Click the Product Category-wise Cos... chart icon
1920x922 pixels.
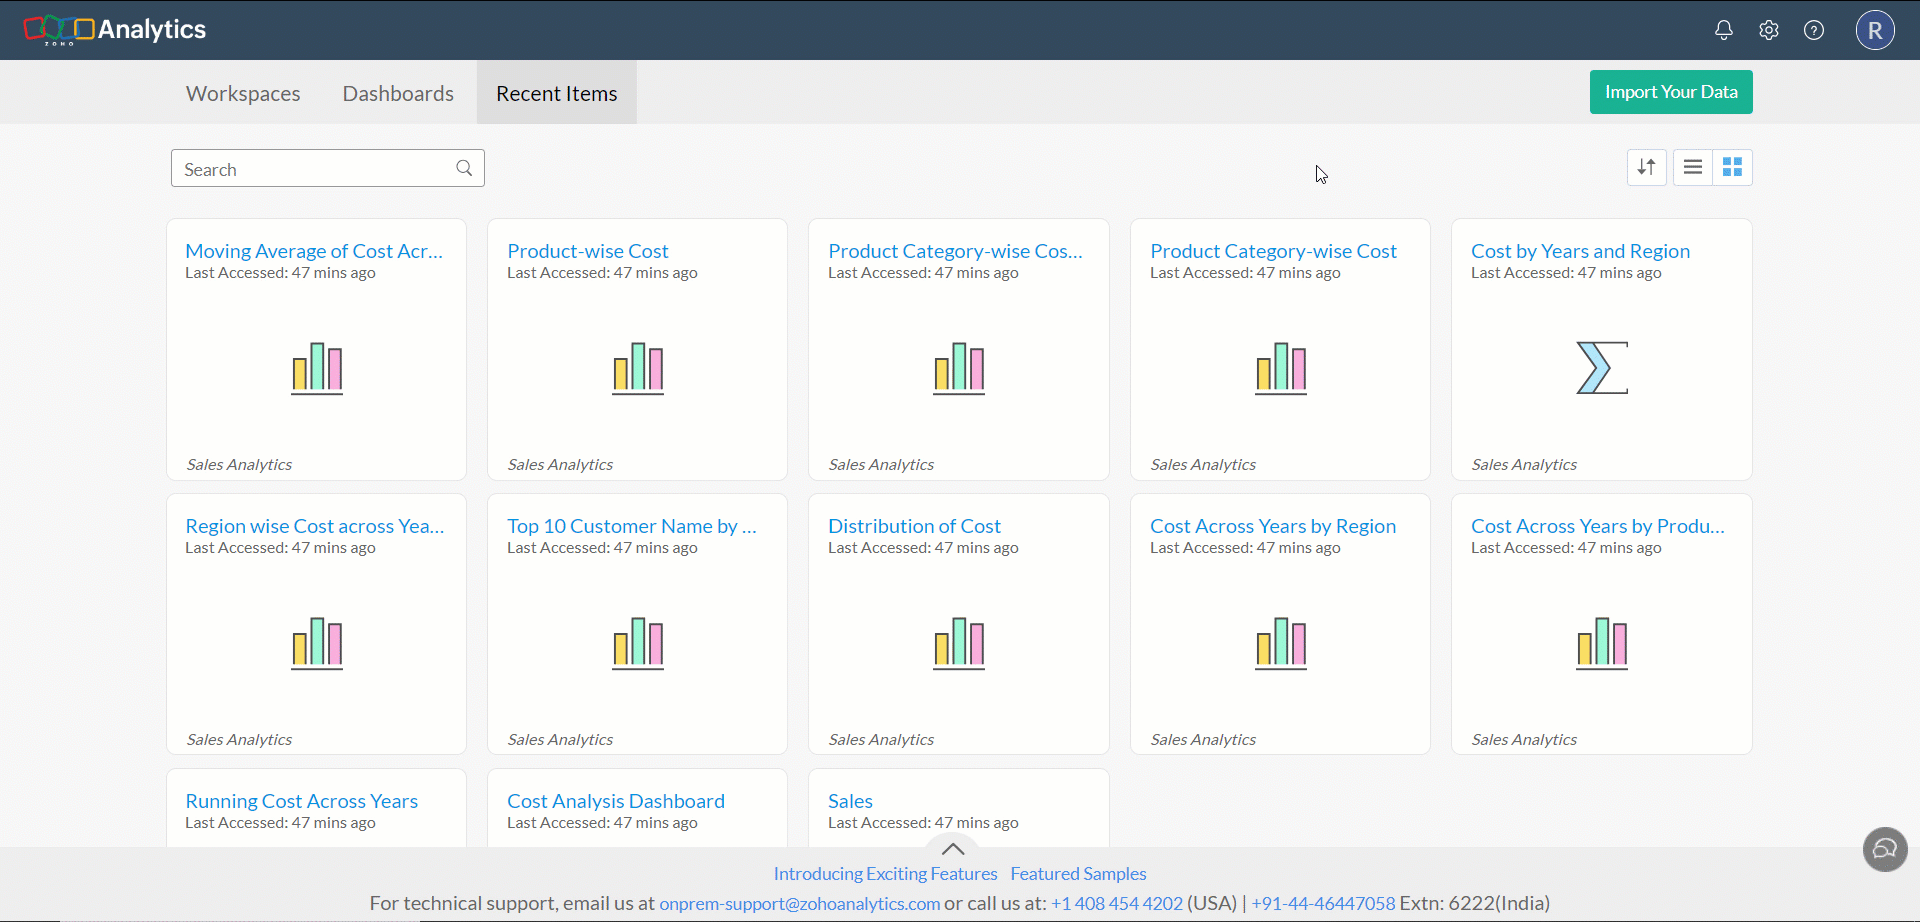pos(959,368)
